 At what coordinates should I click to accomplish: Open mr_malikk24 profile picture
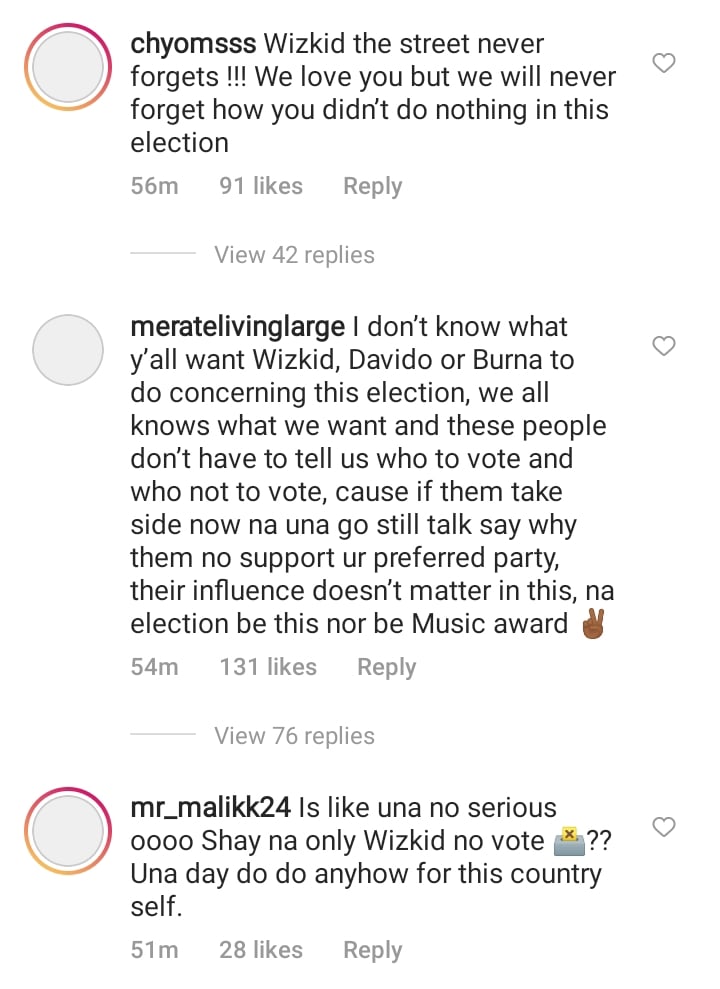tap(68, 832)
